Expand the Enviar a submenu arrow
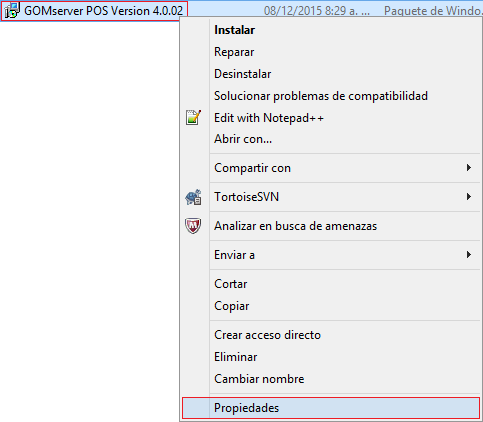 469,255
